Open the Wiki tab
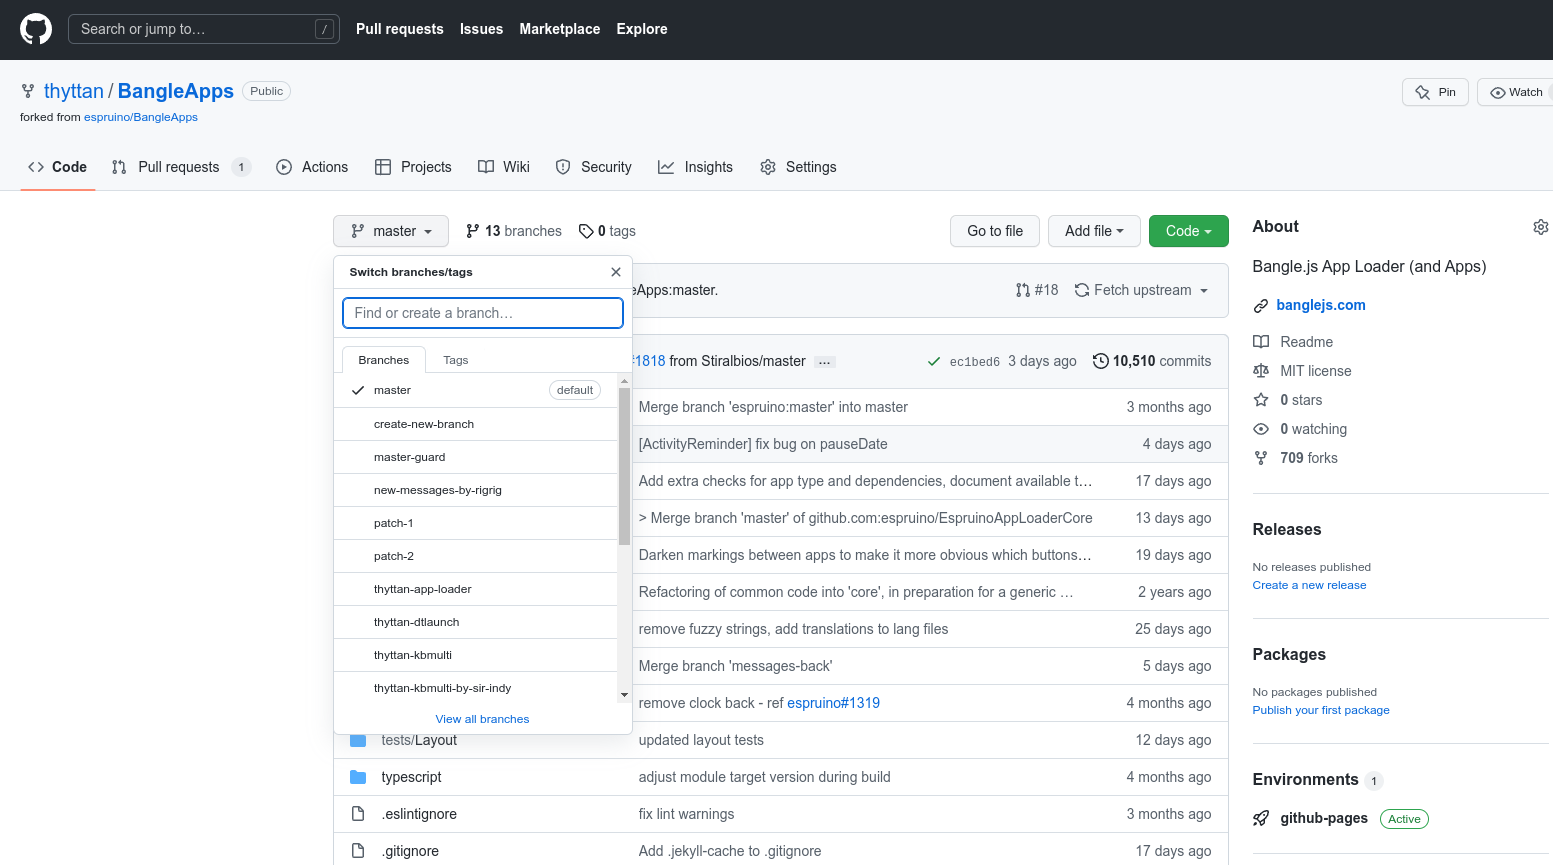 [504, 167]
